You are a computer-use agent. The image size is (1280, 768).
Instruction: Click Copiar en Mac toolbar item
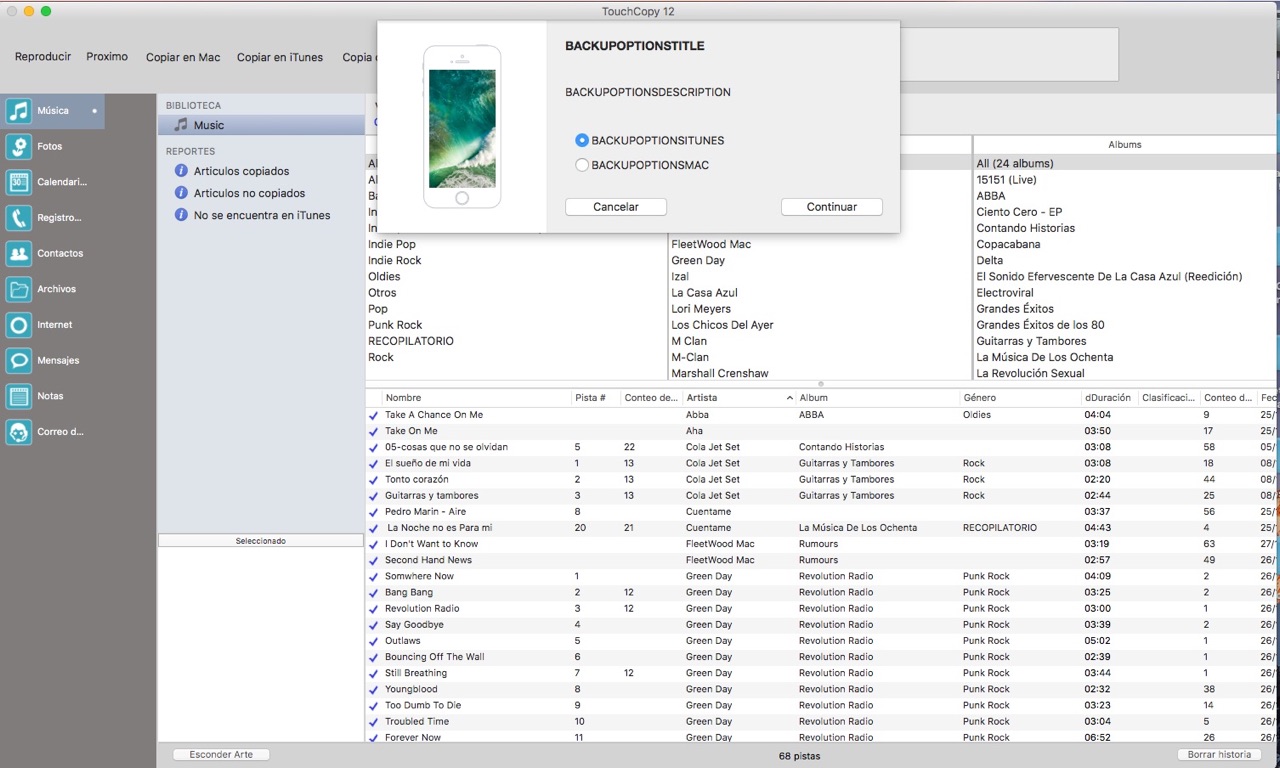point(183,58)
